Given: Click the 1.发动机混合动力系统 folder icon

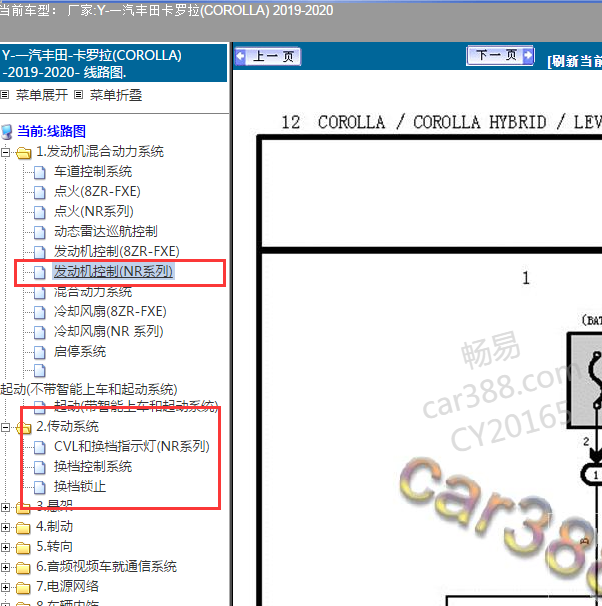Looking at the screenshot, I should coord(24,153).
